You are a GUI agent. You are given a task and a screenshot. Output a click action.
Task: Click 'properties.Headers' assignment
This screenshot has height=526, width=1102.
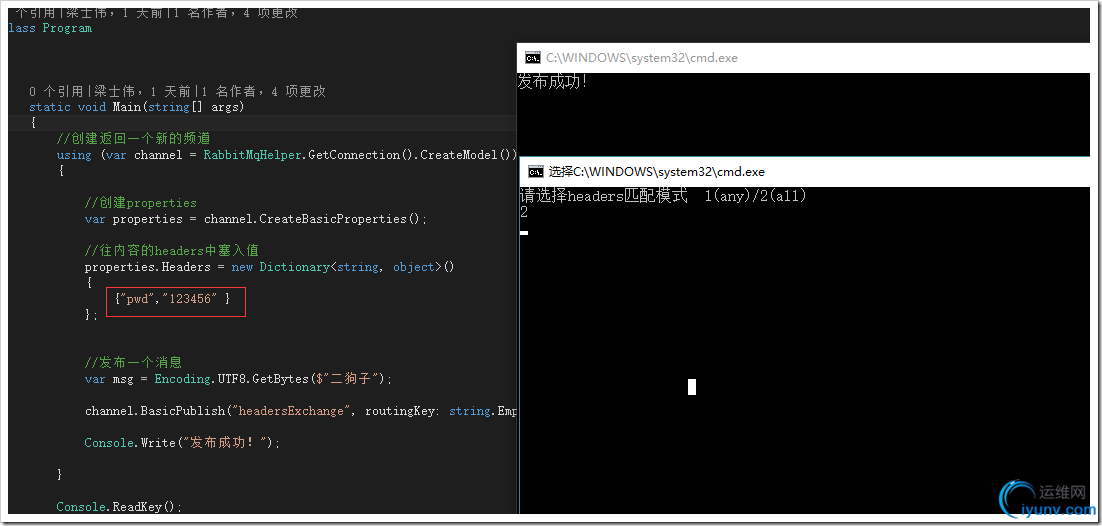click(148, 267)
